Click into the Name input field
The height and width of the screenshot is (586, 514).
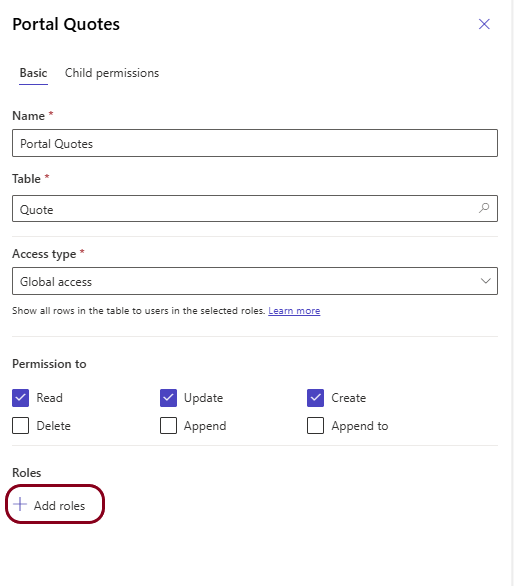[255, 143]
